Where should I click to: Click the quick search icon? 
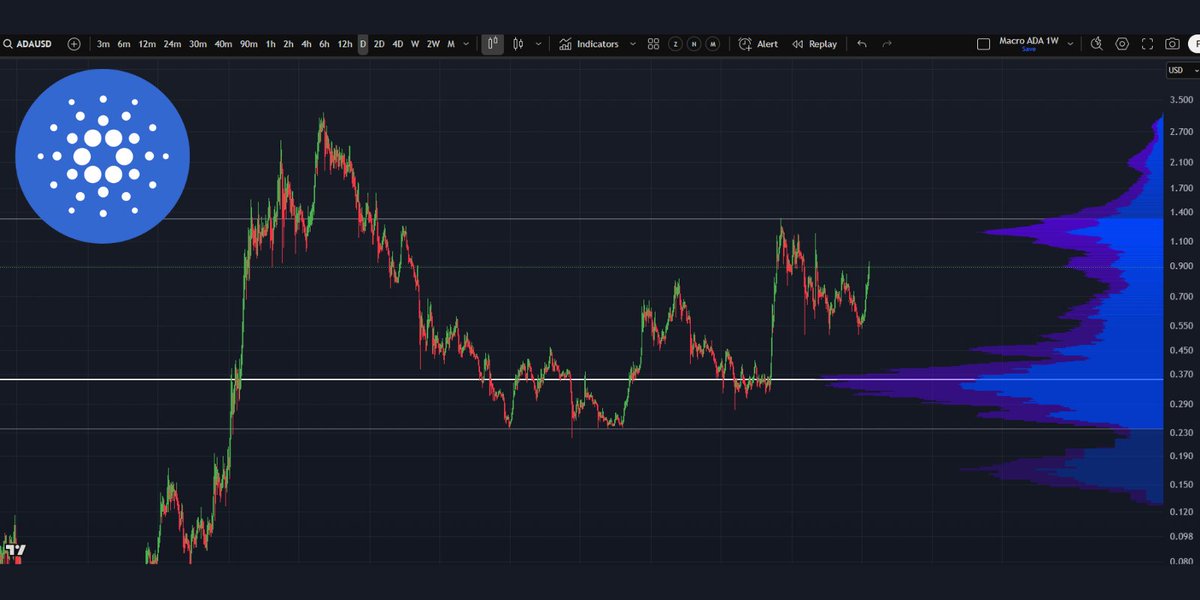coord(1097,44)
